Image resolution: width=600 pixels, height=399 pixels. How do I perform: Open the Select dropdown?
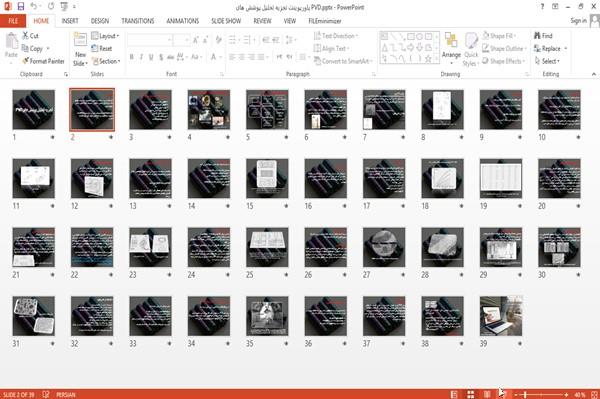tap(547, 61)
